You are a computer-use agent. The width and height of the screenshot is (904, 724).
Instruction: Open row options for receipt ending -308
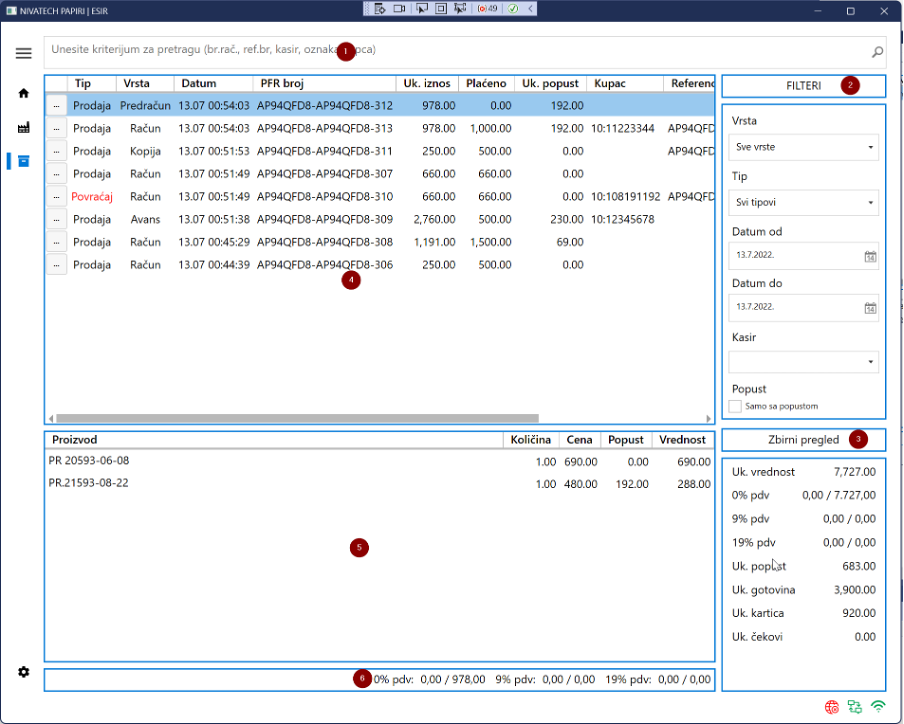(x=56, y=242)
